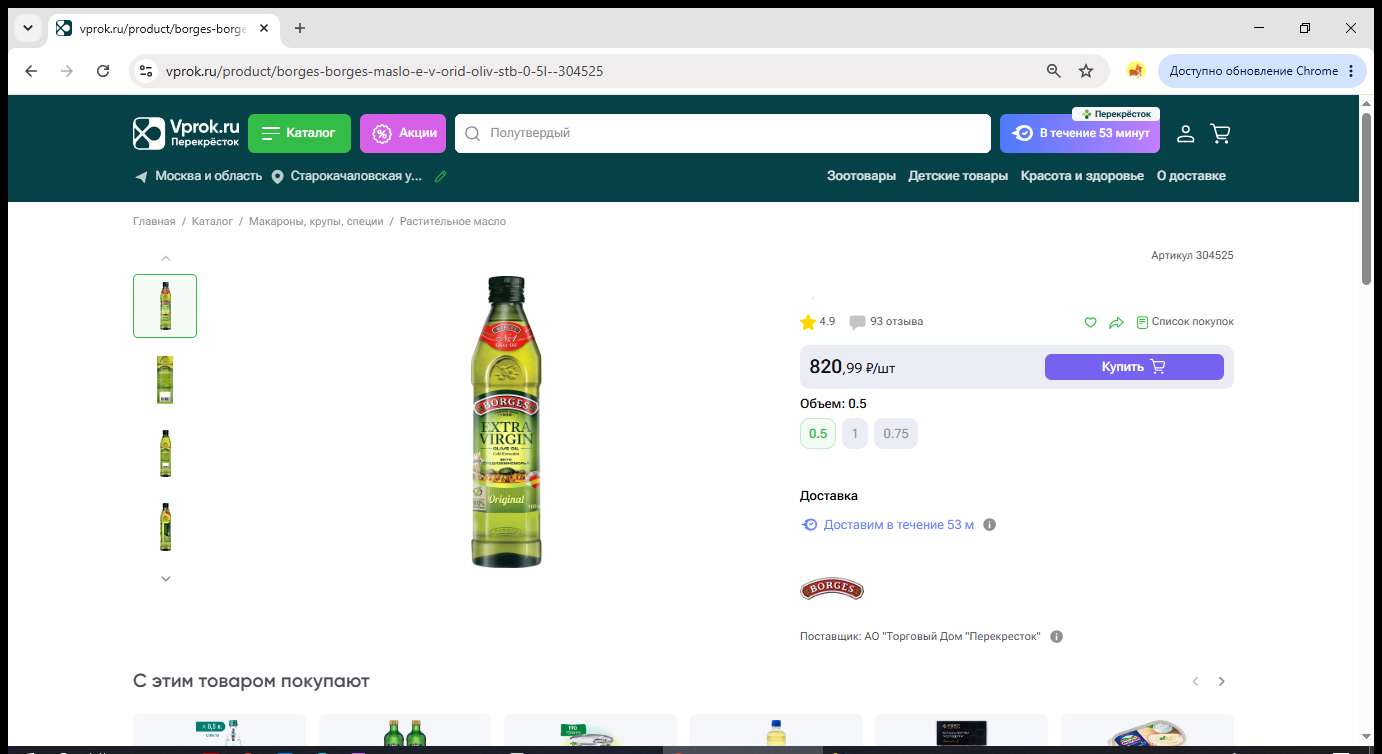Click the main Borges Extra Virgin bottle image
Image resolution: width=1382 pixels, height=754 pixels.
[x=508, y=421]
